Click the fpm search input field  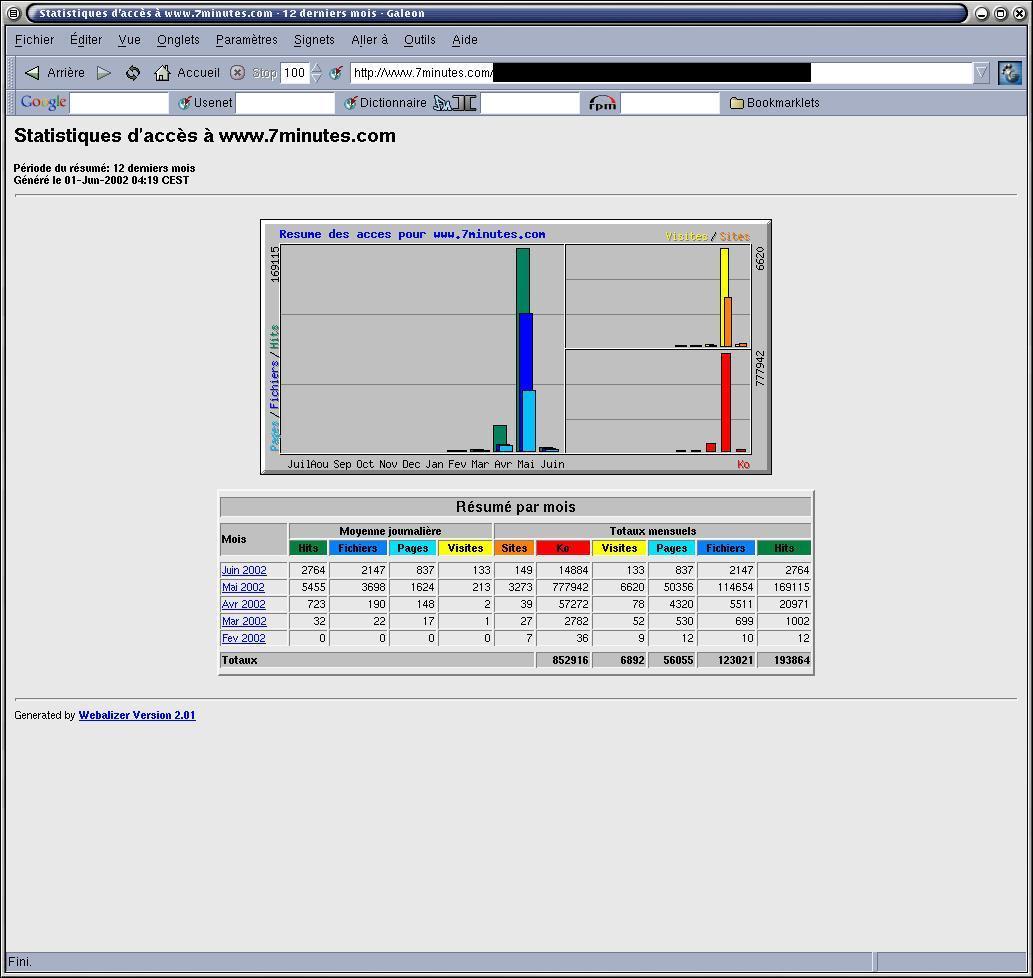point(670,103)
